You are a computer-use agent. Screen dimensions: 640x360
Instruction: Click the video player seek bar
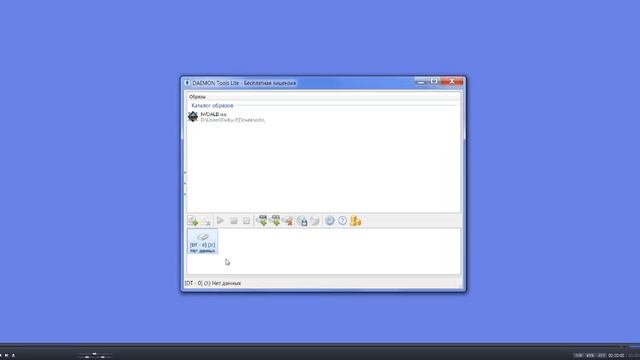[320, 346]
